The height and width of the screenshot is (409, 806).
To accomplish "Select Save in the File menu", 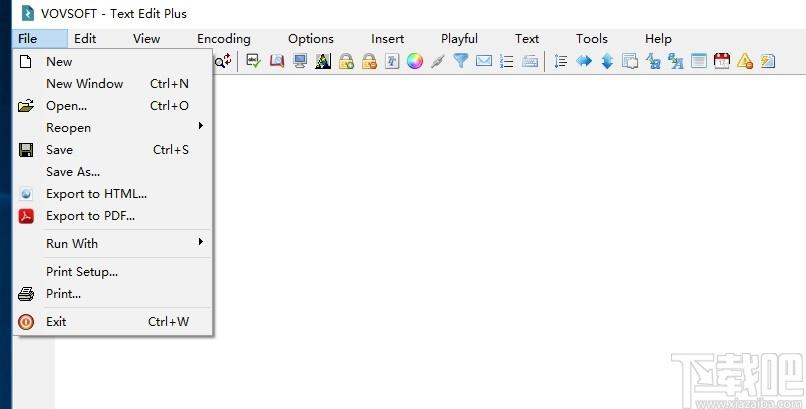I will pos(112,150).
